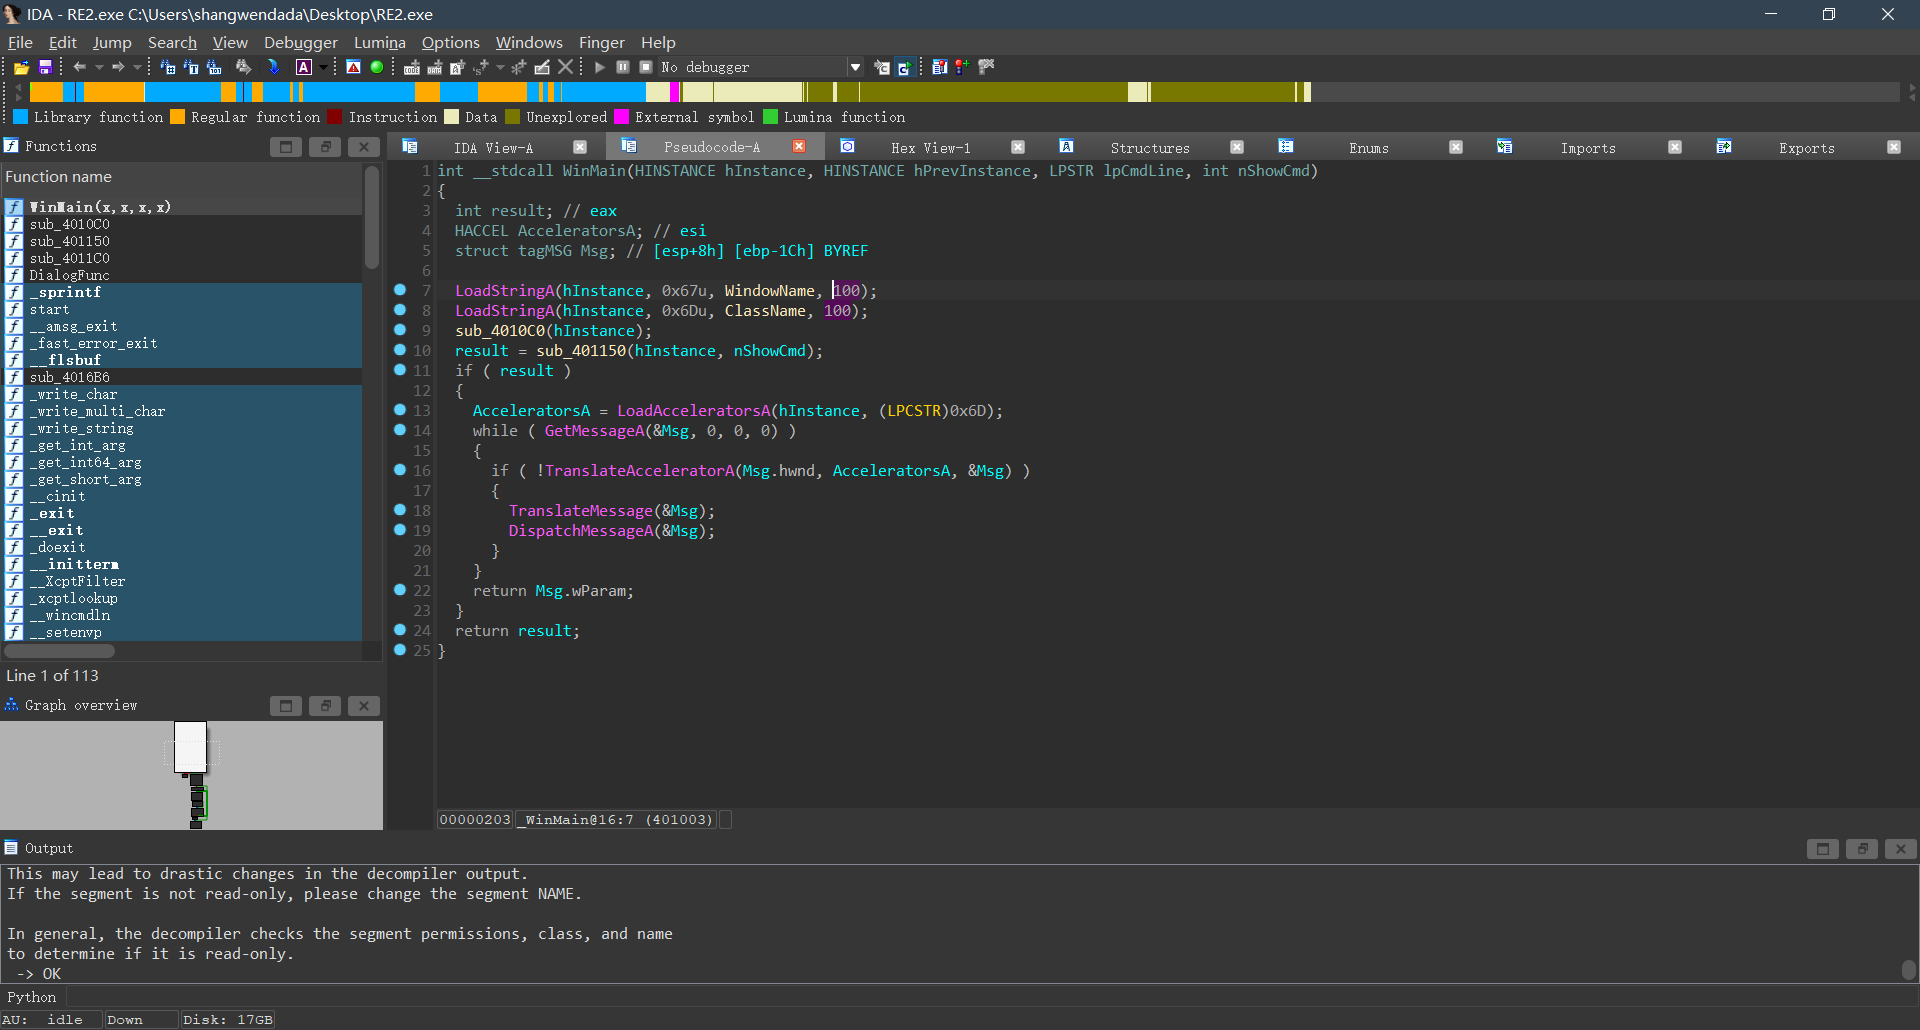Toggle breakpoint dot on line 14
Viewport: 1920px width, 1030px height.
(400, 430)
